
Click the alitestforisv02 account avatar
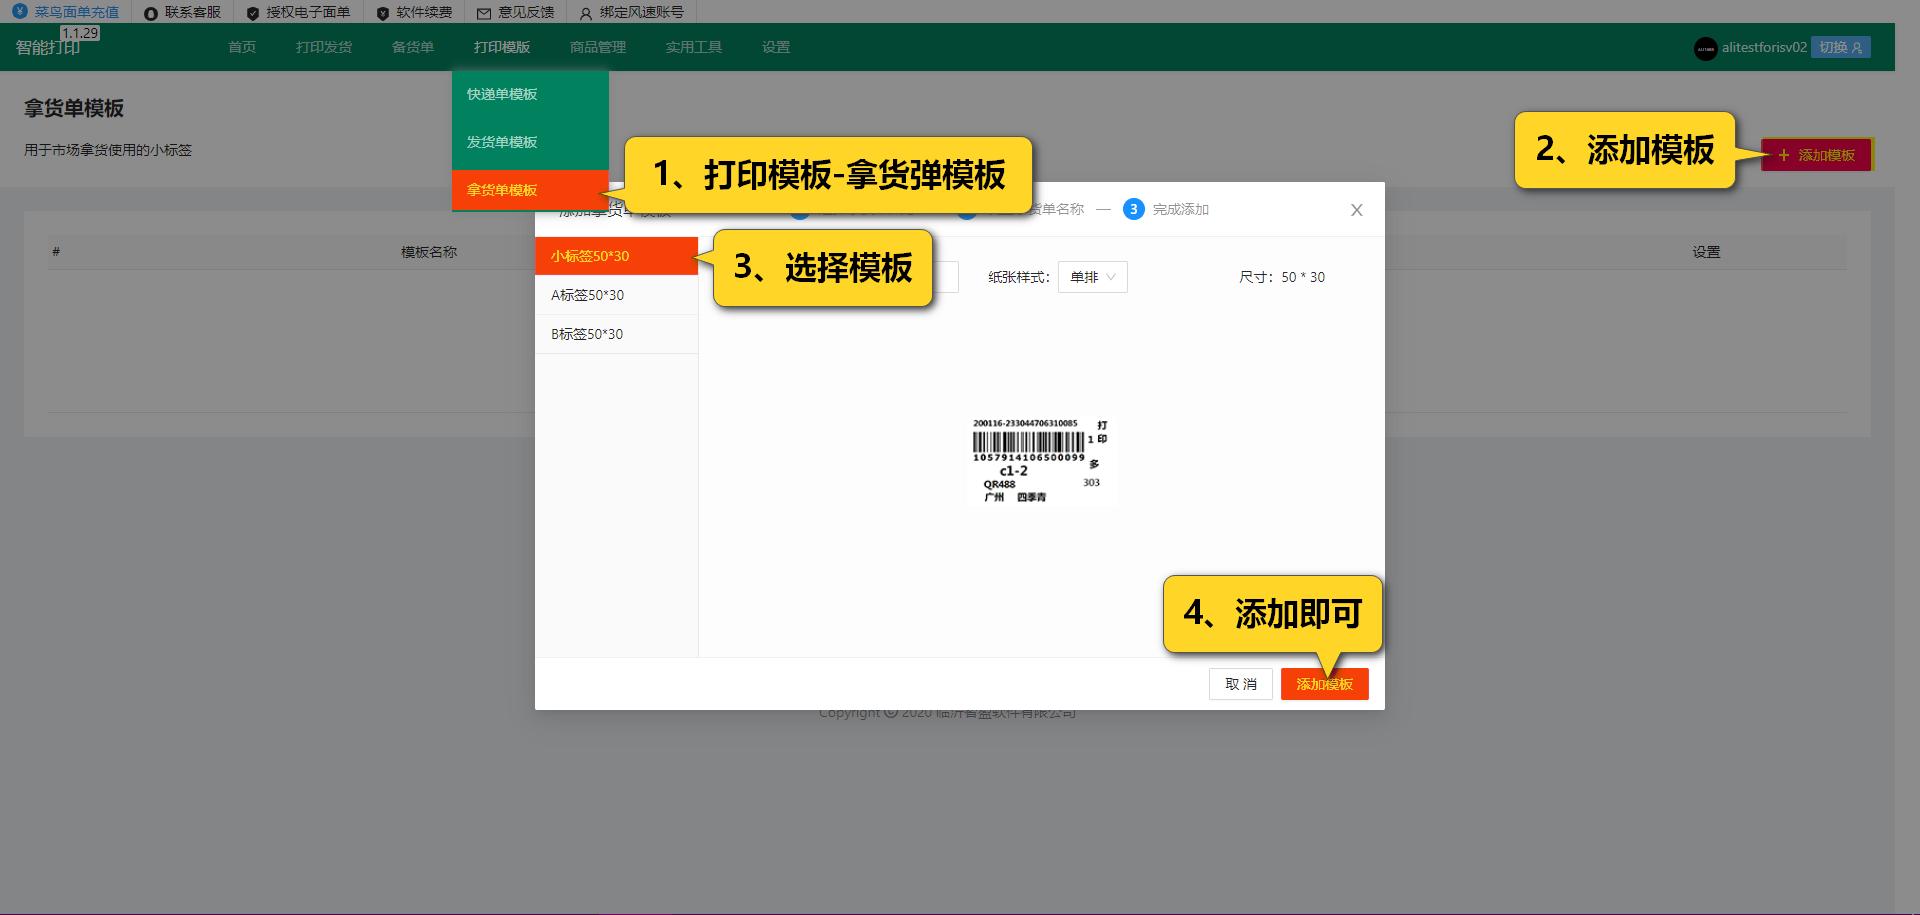pos(1705,47)
